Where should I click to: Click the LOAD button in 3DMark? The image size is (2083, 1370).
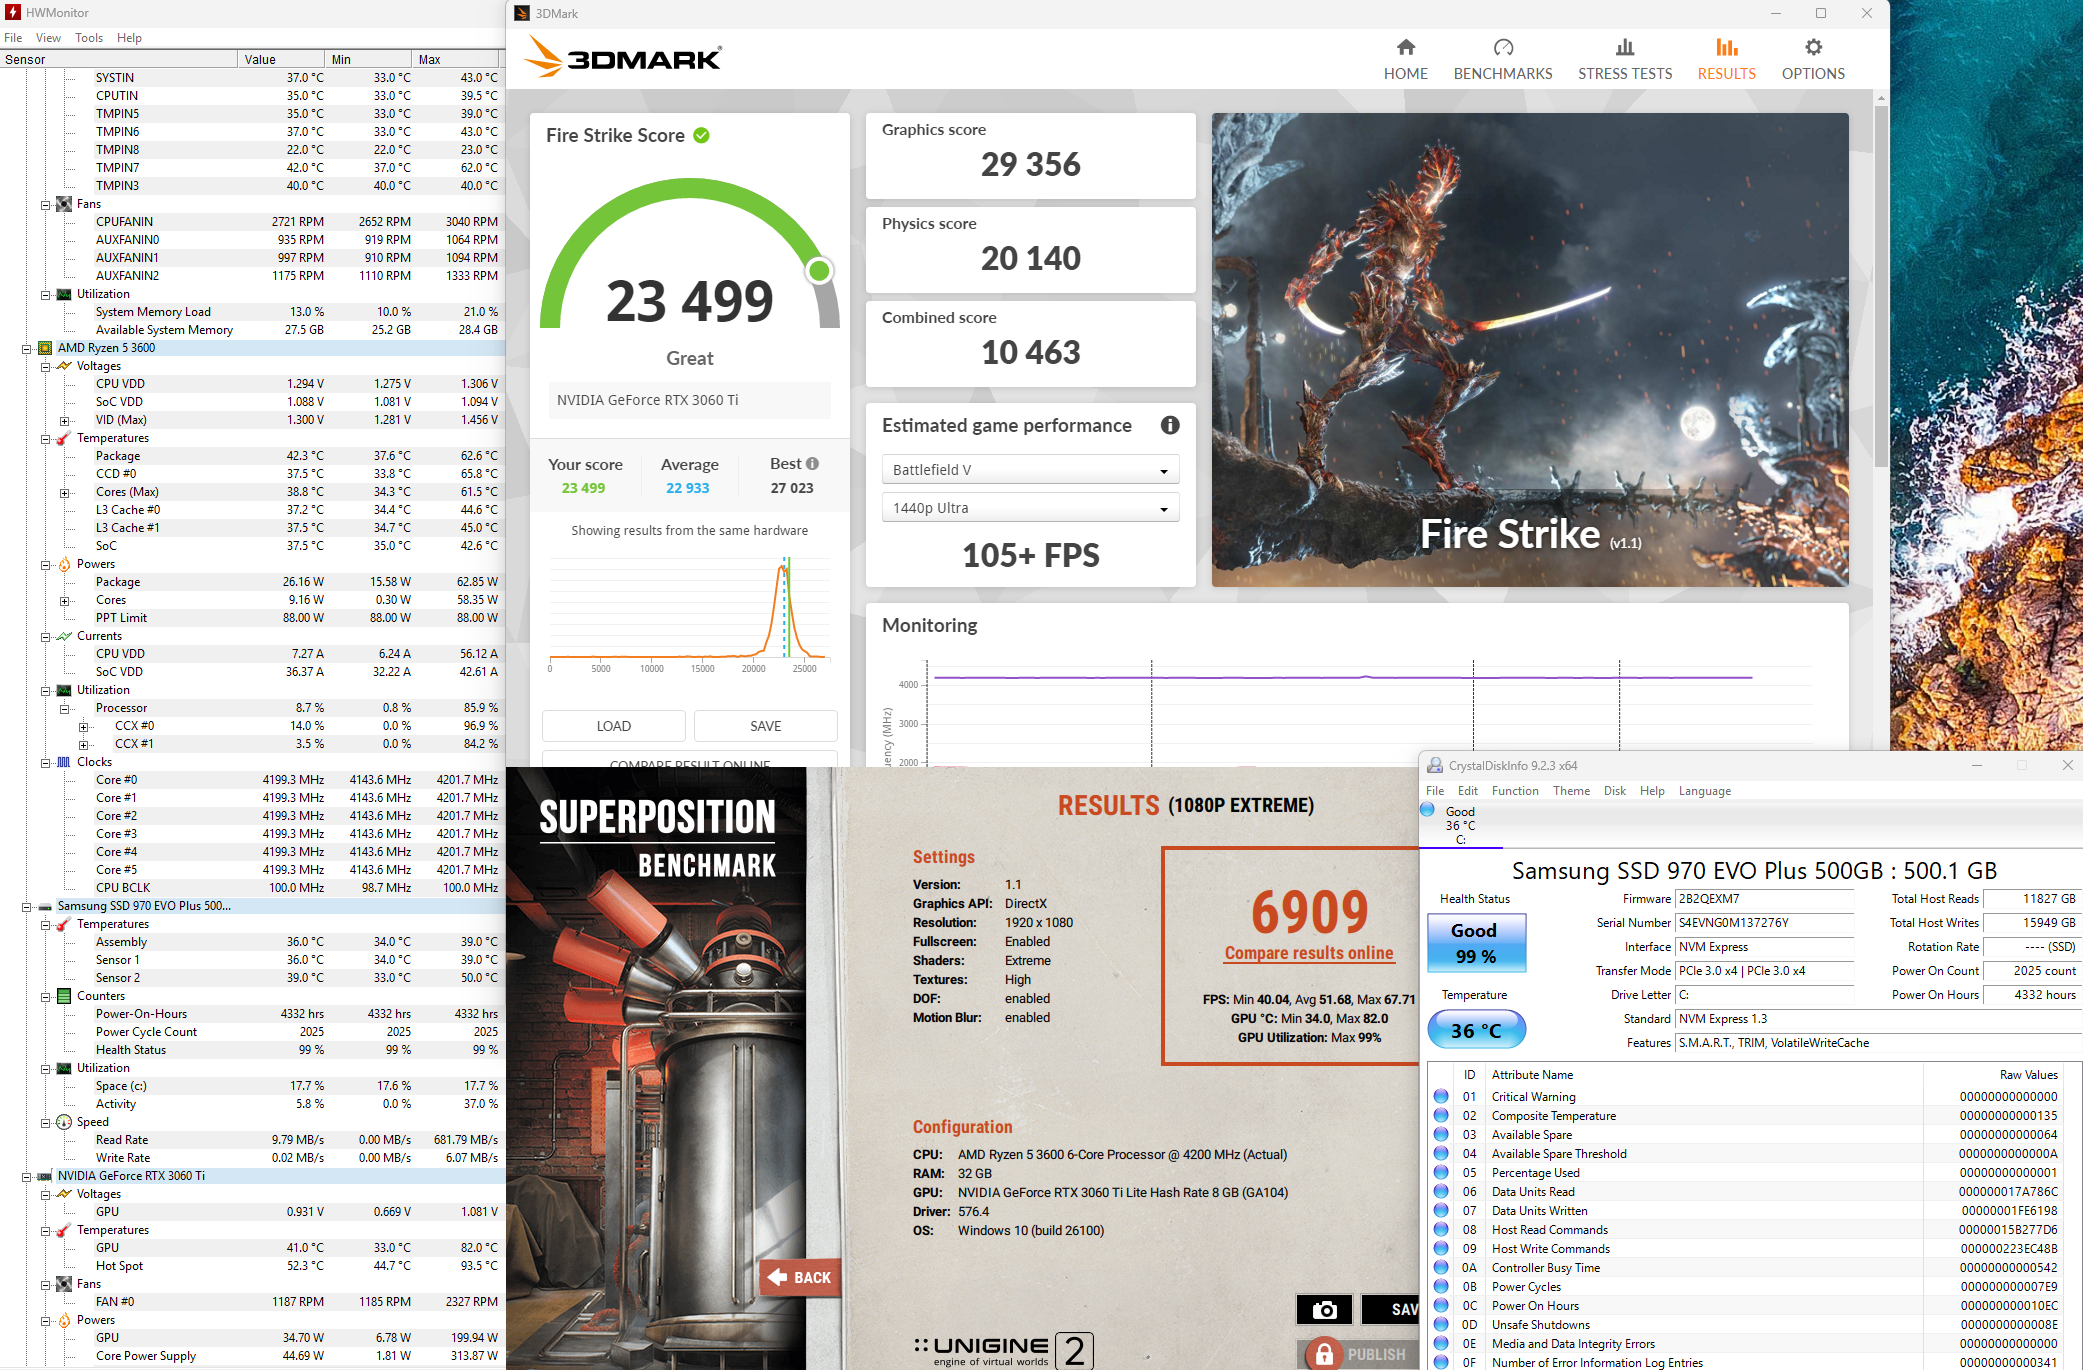click(613, 726)
